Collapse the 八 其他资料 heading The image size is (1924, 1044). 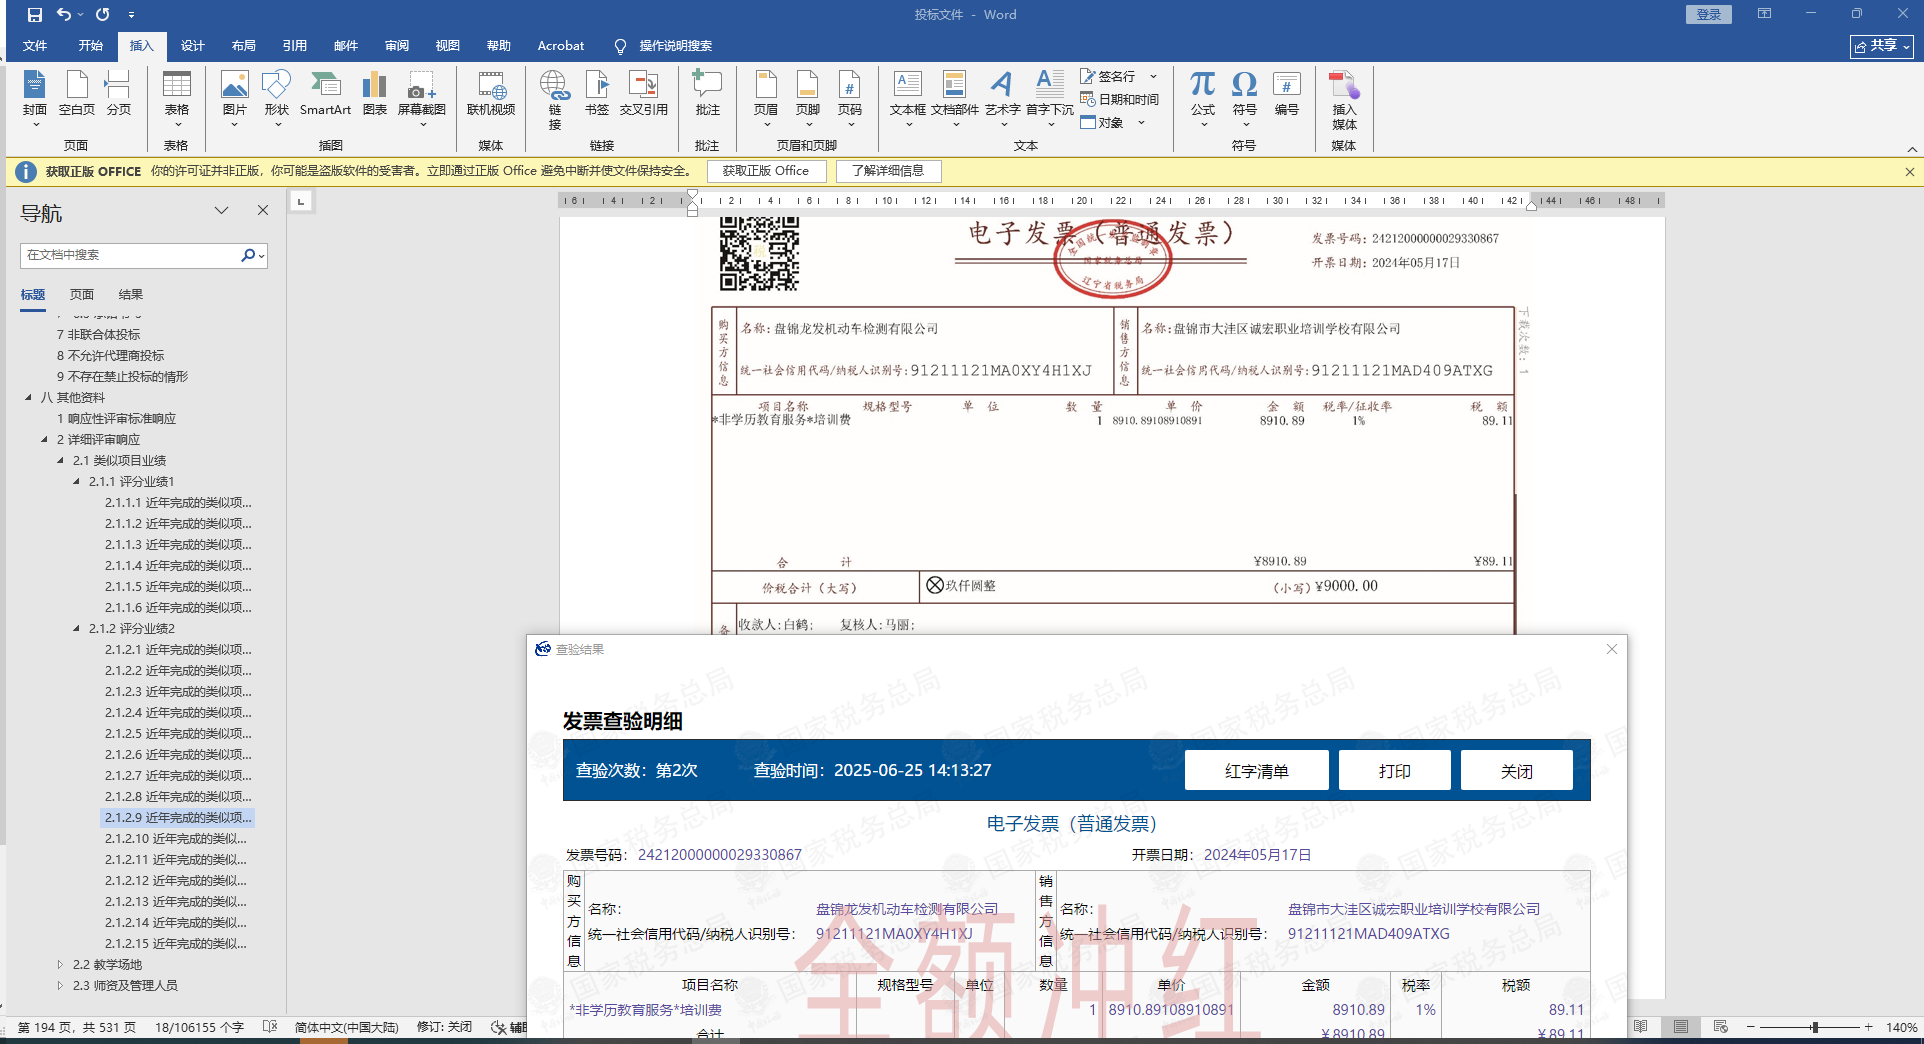pyautogui.click(x=28, y=398)
